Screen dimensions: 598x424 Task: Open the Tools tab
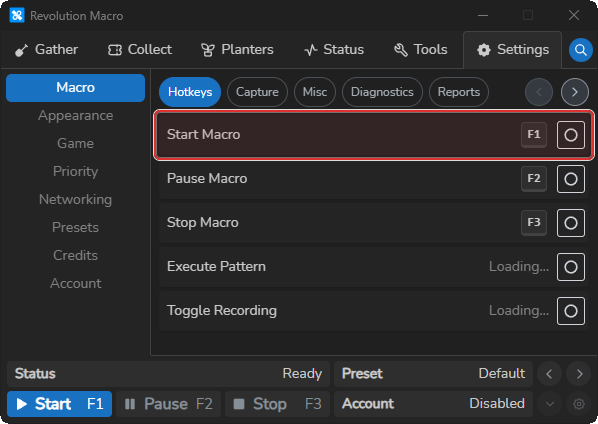420,50
